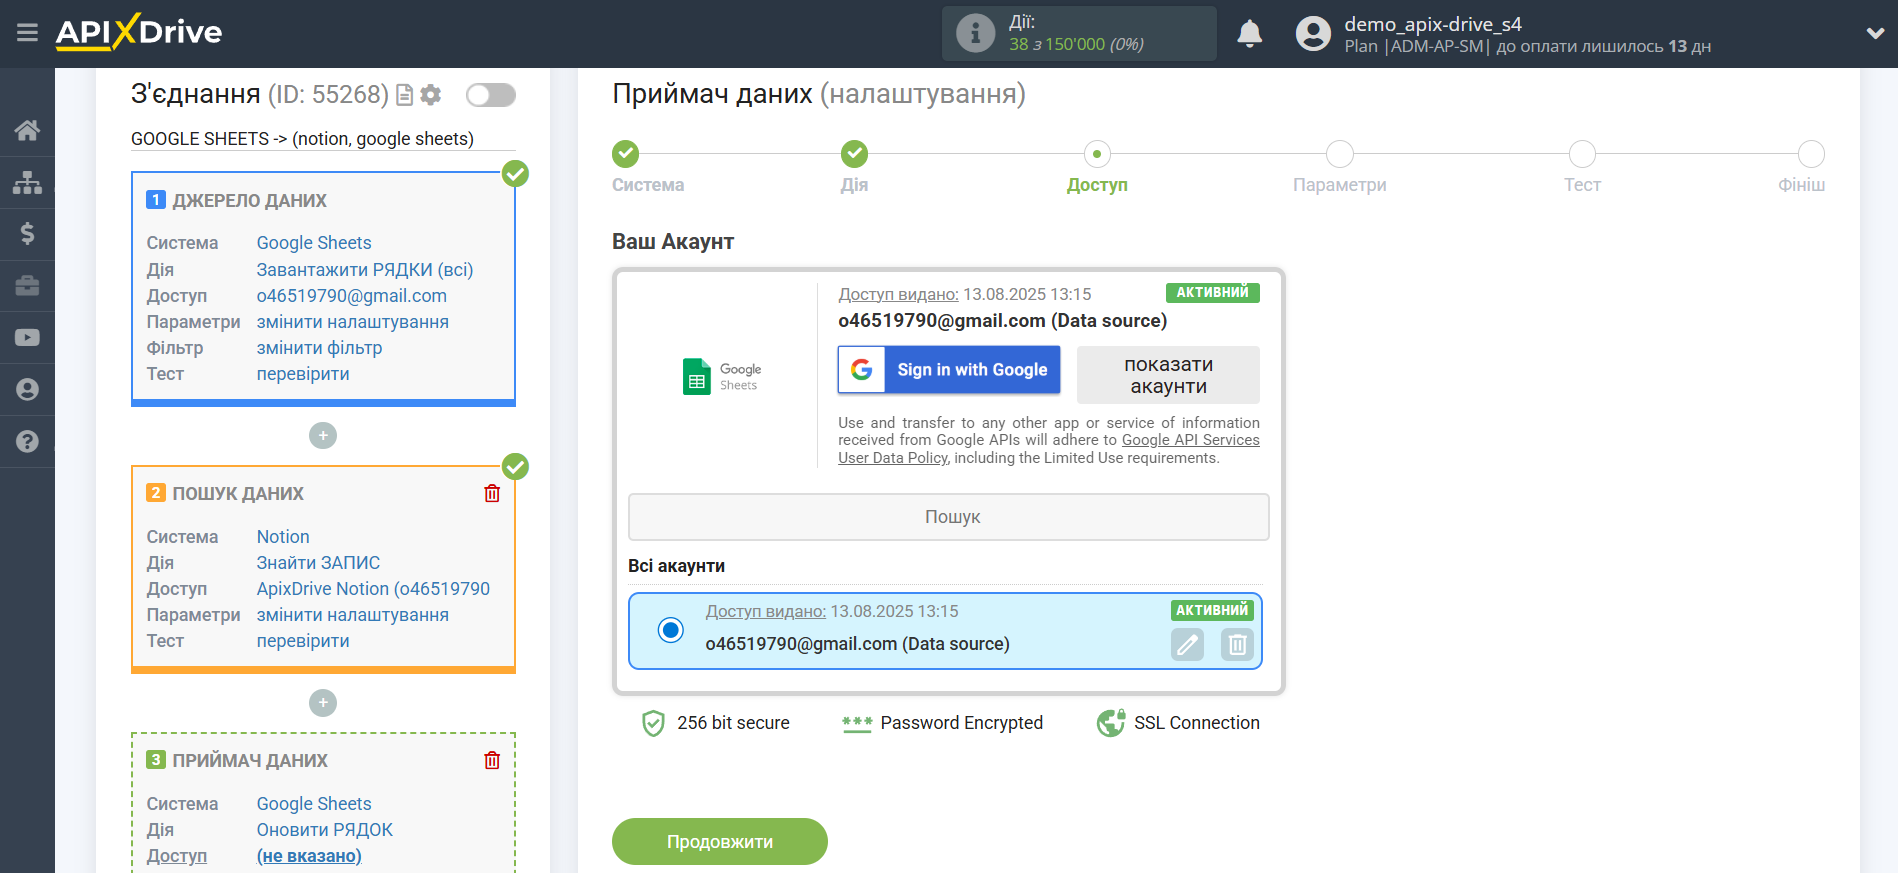Click перевірити in ДЖЕРЕЛО ДАНИХ block
The image size is (1898, 873).
[303, 374]
